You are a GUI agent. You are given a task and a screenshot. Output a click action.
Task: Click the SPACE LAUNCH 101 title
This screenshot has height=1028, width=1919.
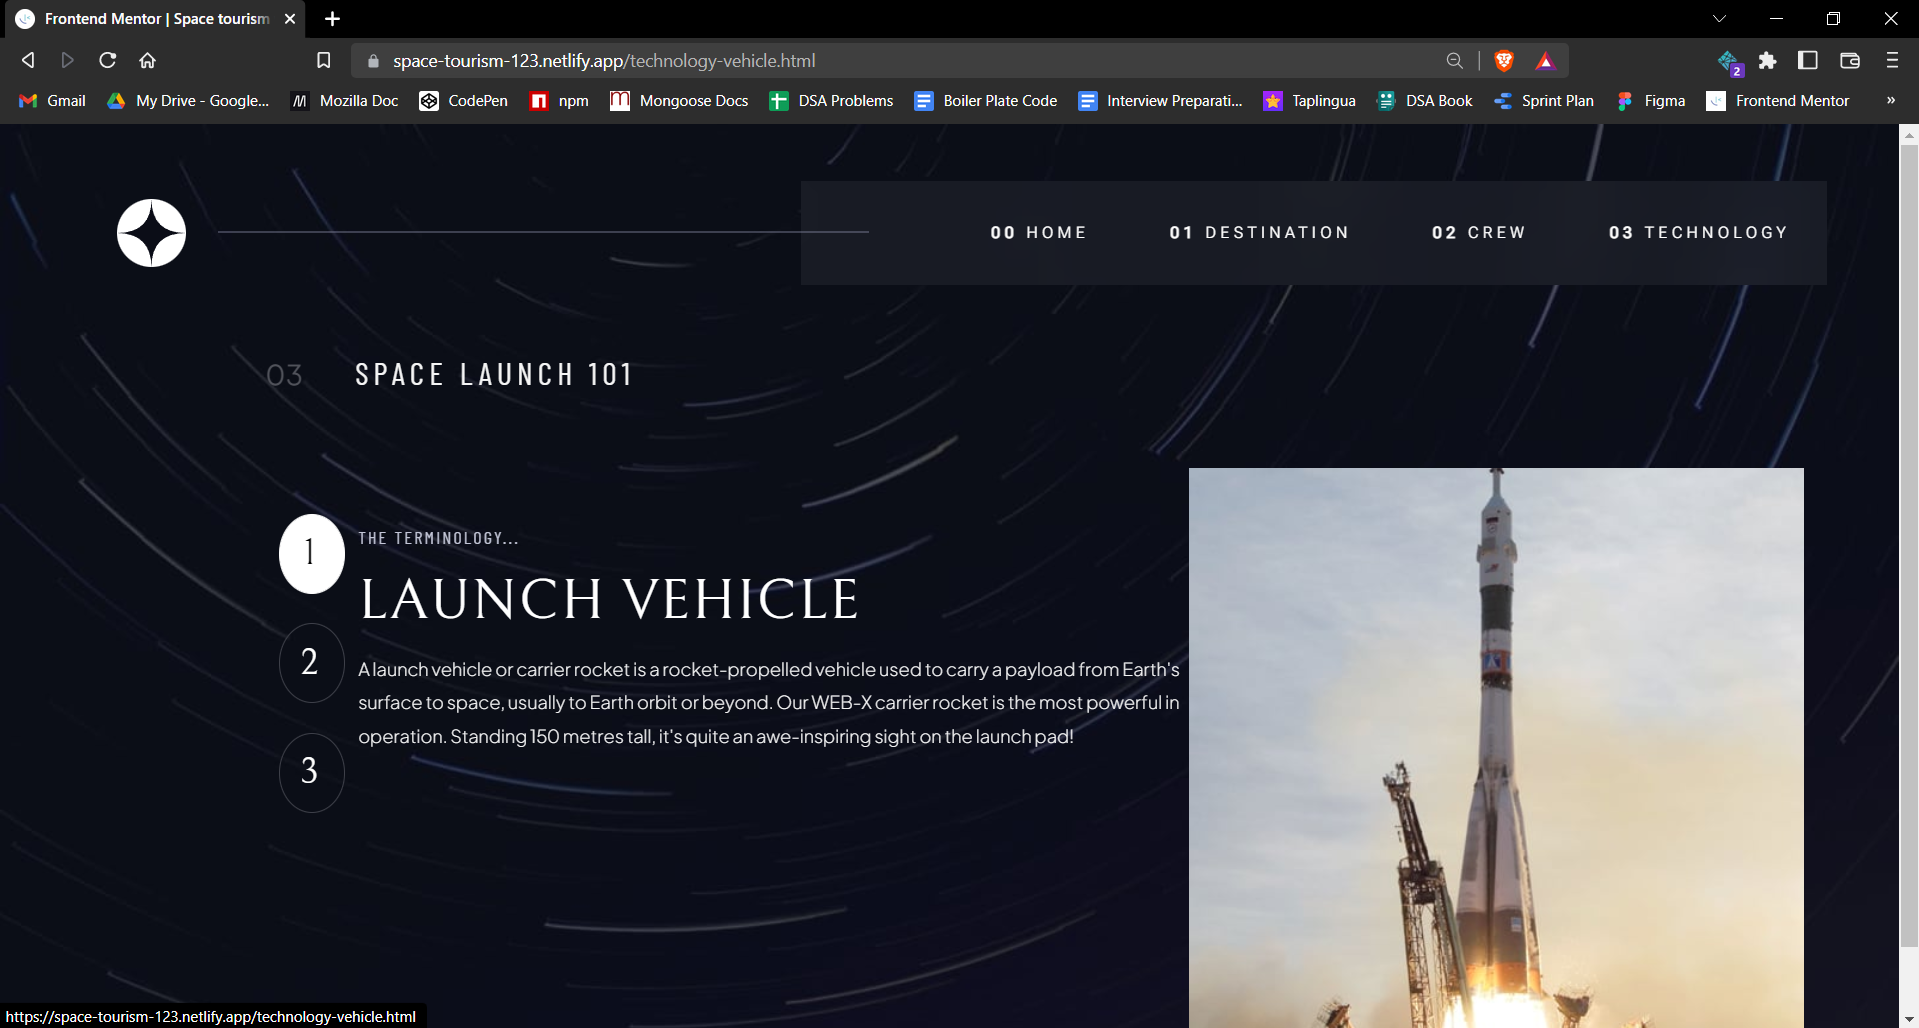pyautogui.click(x=494, y=375)
